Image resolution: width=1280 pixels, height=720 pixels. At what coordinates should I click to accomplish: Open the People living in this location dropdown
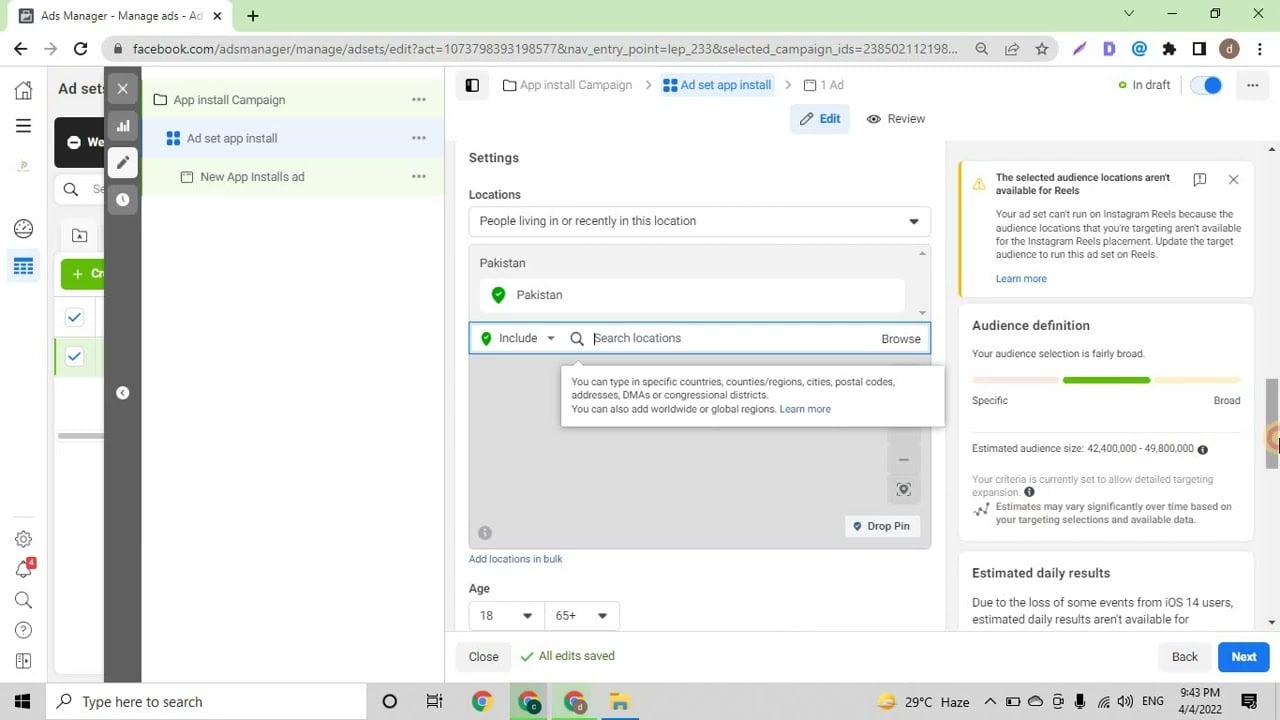(699, 221)
